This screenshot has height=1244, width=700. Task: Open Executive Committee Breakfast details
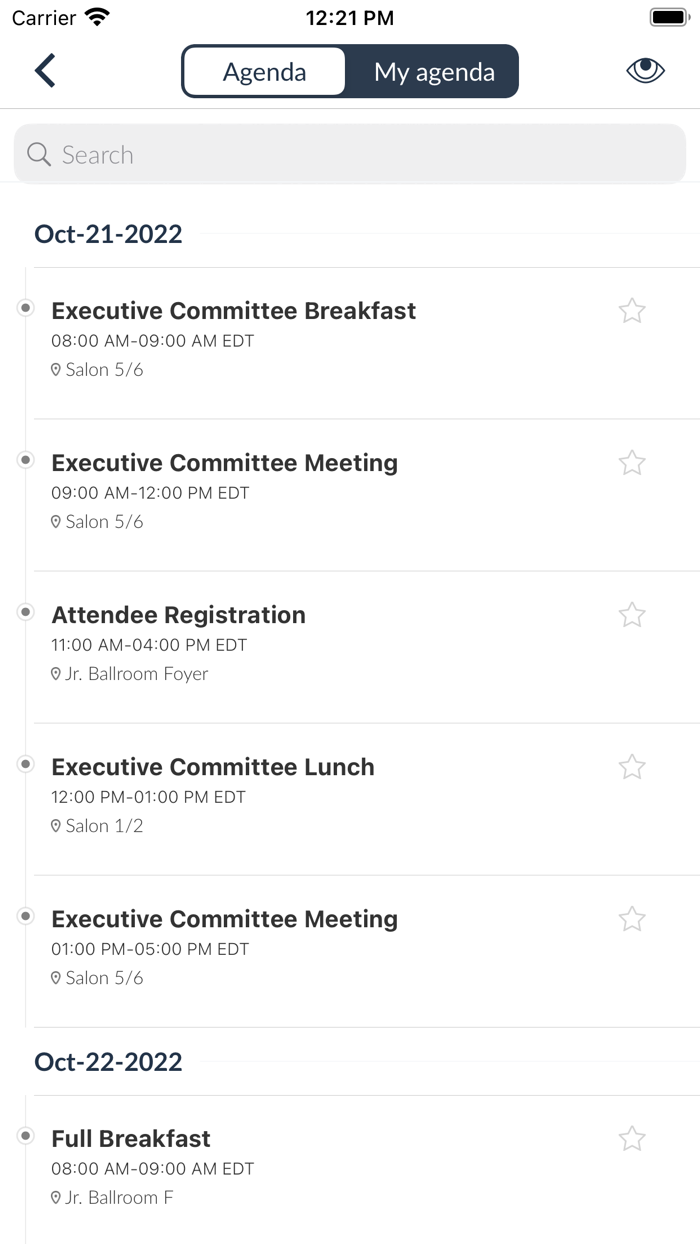pyautogui.click(x=234, y=311)
